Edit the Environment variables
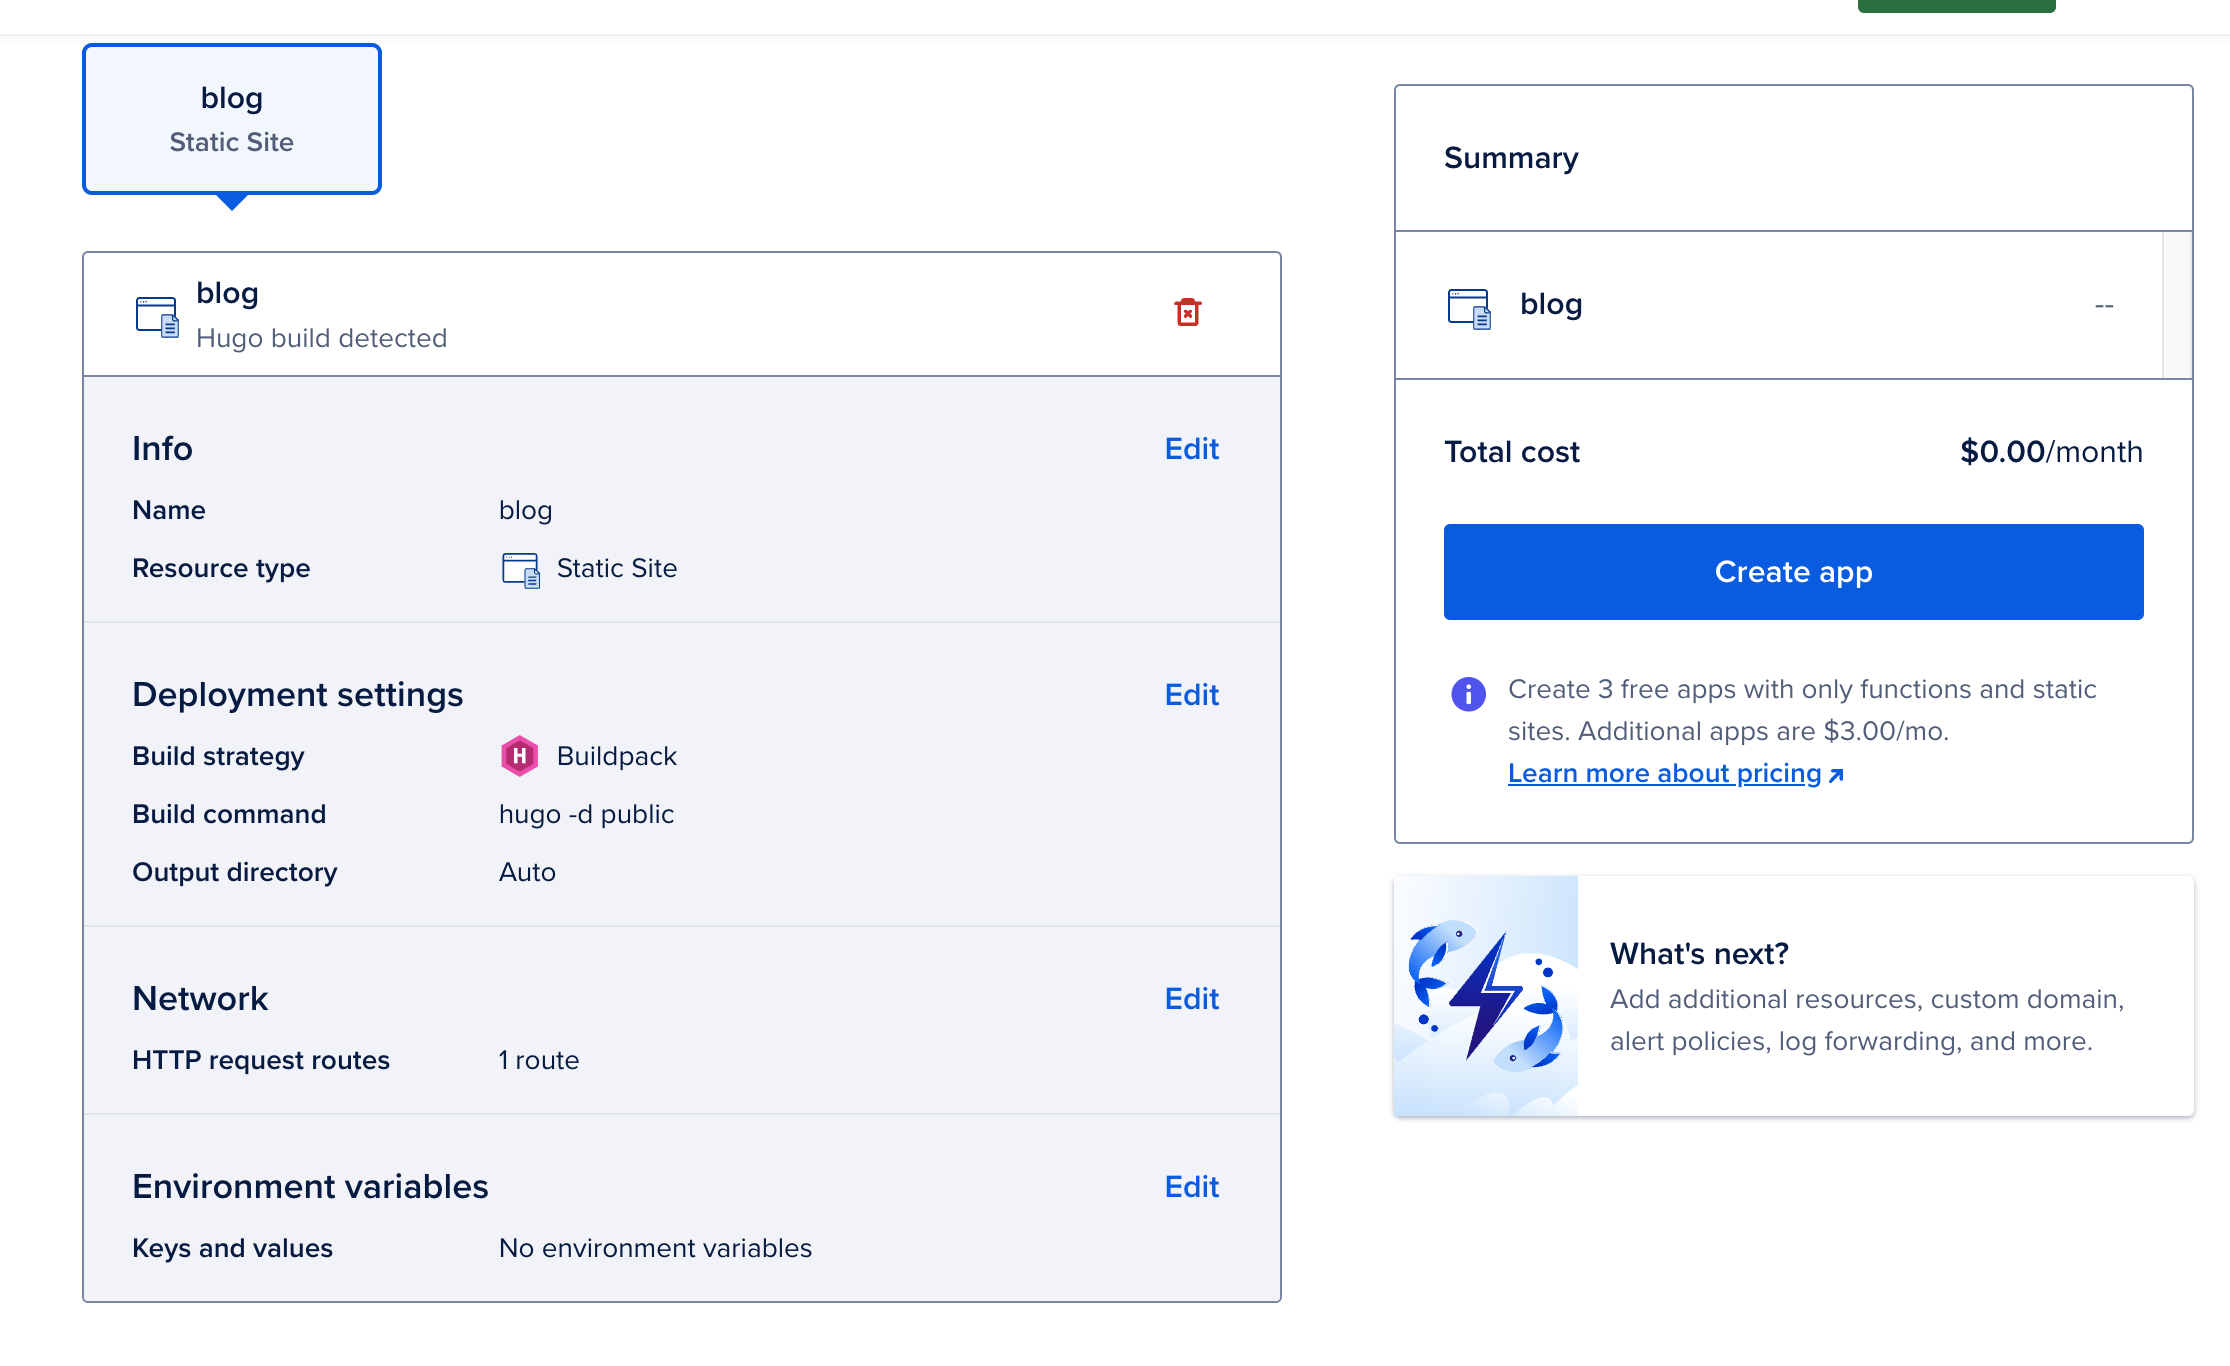This screenshot has width=2230, height=1366. [1191, 1186]
